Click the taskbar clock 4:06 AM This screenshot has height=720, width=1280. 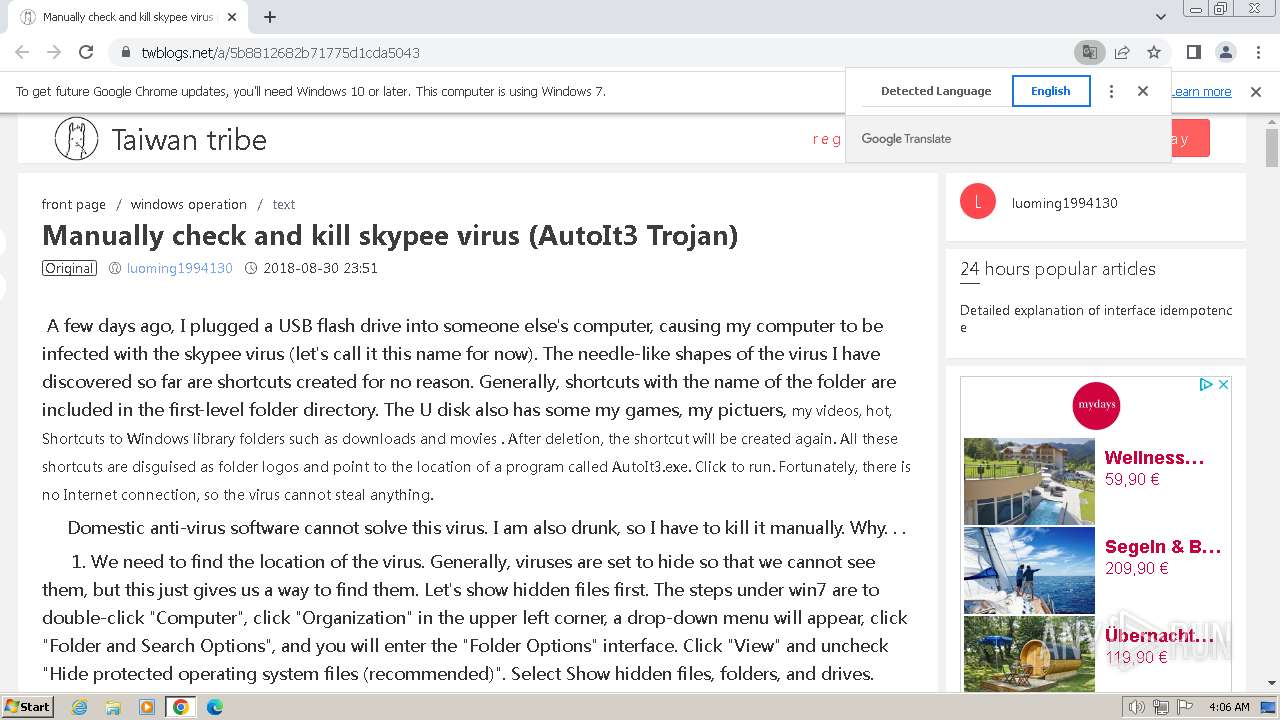pos(1229,707)
